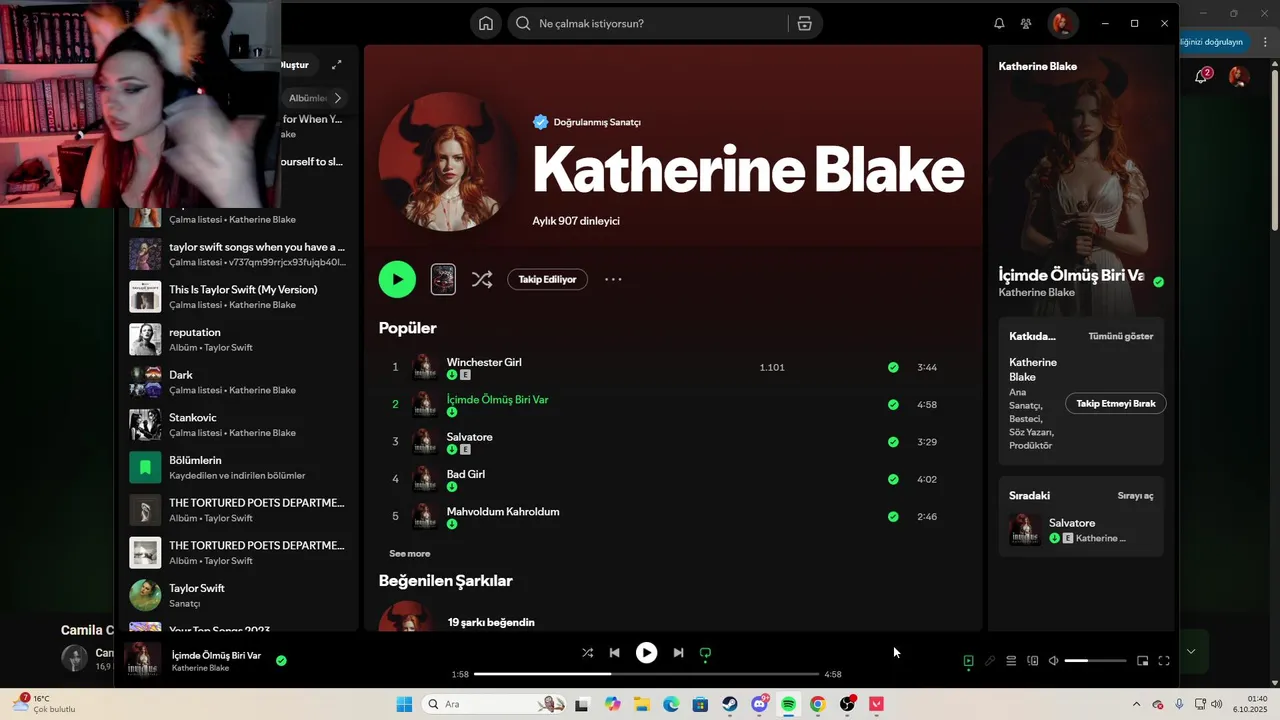Open OBS Studio from the taskbar

848,705
